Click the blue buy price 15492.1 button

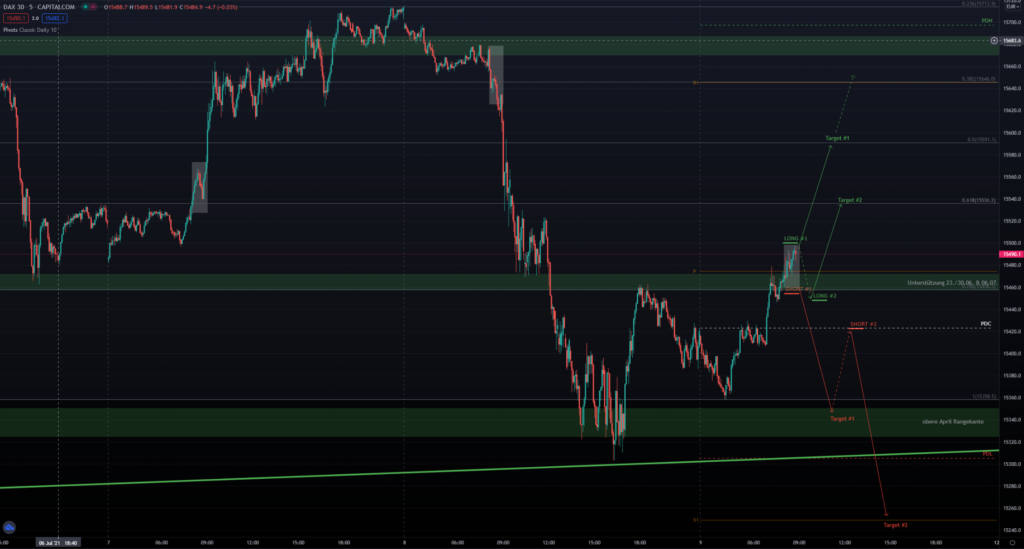pos(54,18)
